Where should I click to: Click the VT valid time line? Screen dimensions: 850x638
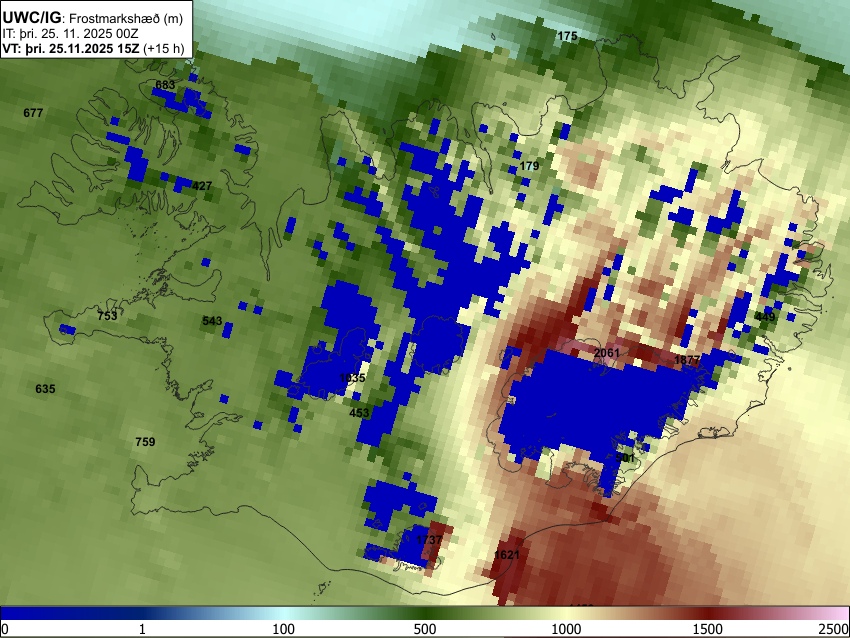pos(93,48)
